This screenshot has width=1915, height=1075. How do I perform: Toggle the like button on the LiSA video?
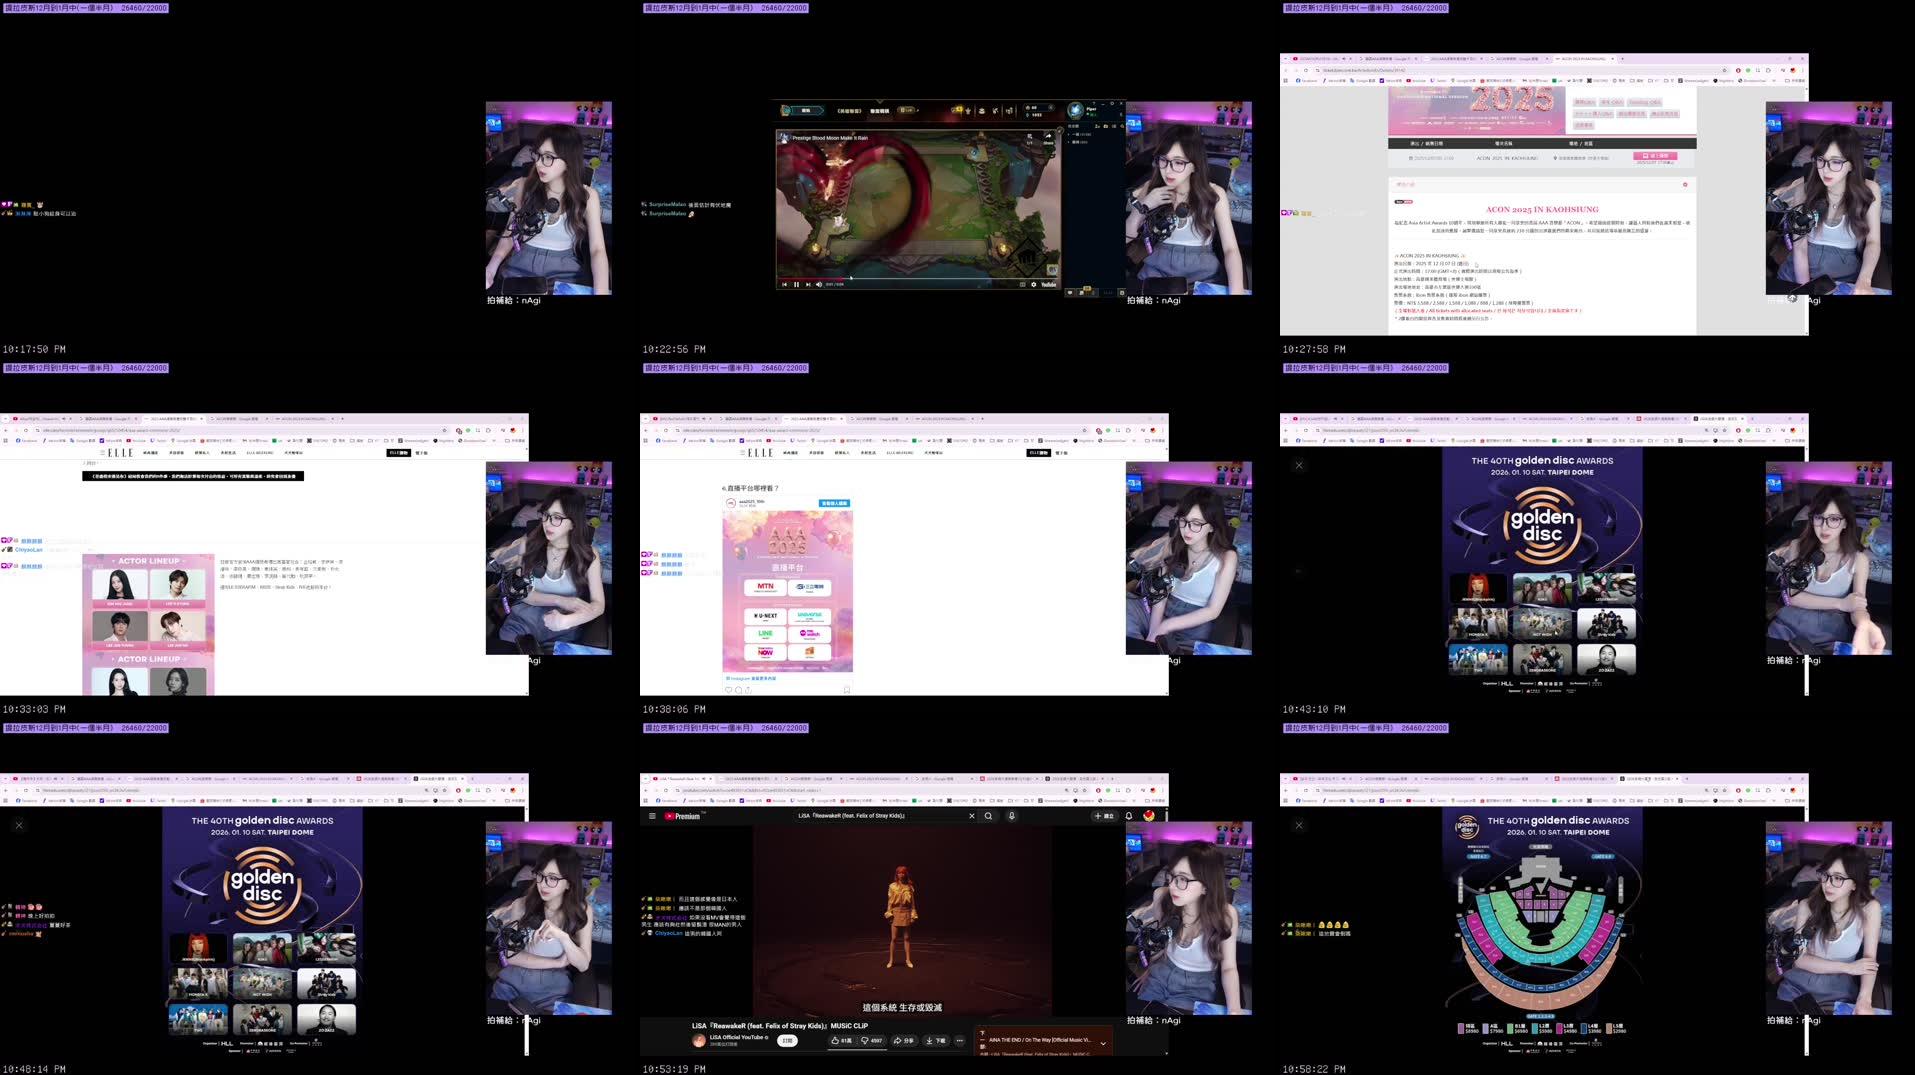click(834, 1041)
